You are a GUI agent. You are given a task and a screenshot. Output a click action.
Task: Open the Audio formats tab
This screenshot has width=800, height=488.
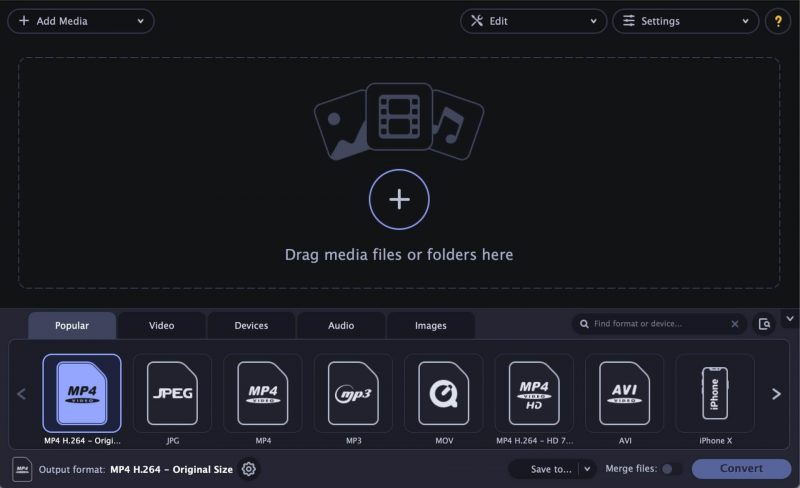(x=341, y=325)
